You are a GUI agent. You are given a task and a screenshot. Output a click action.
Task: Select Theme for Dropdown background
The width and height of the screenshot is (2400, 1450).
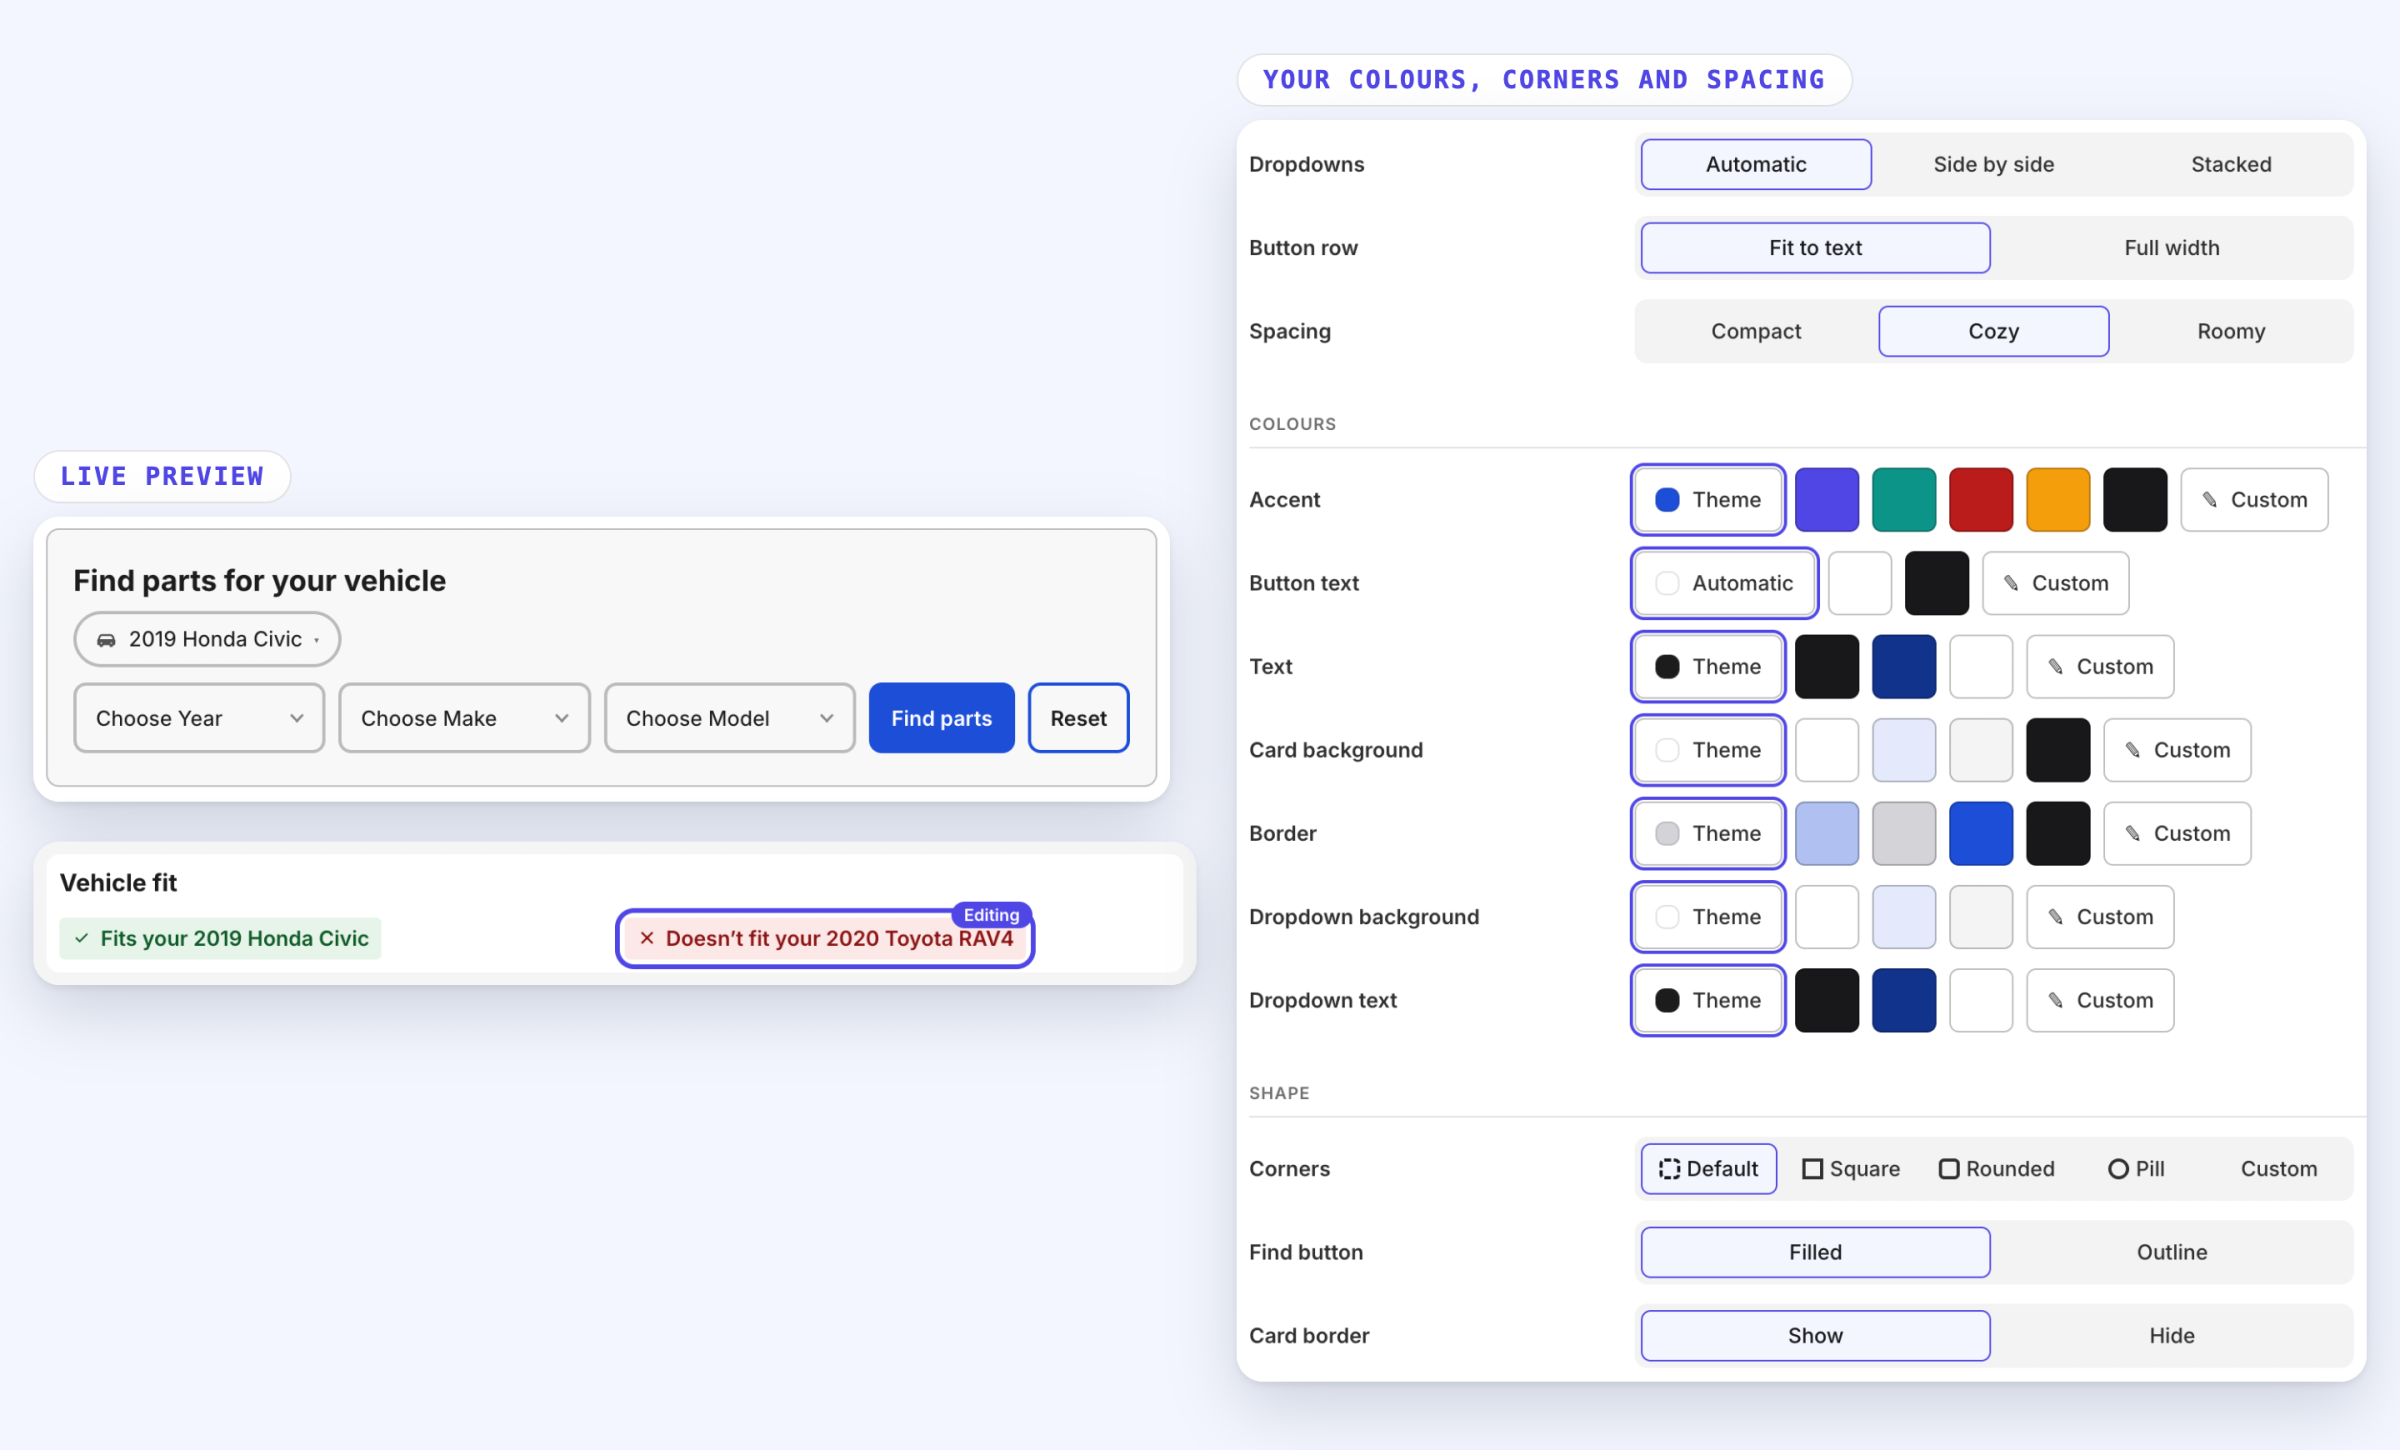[x=1708, y=917]
